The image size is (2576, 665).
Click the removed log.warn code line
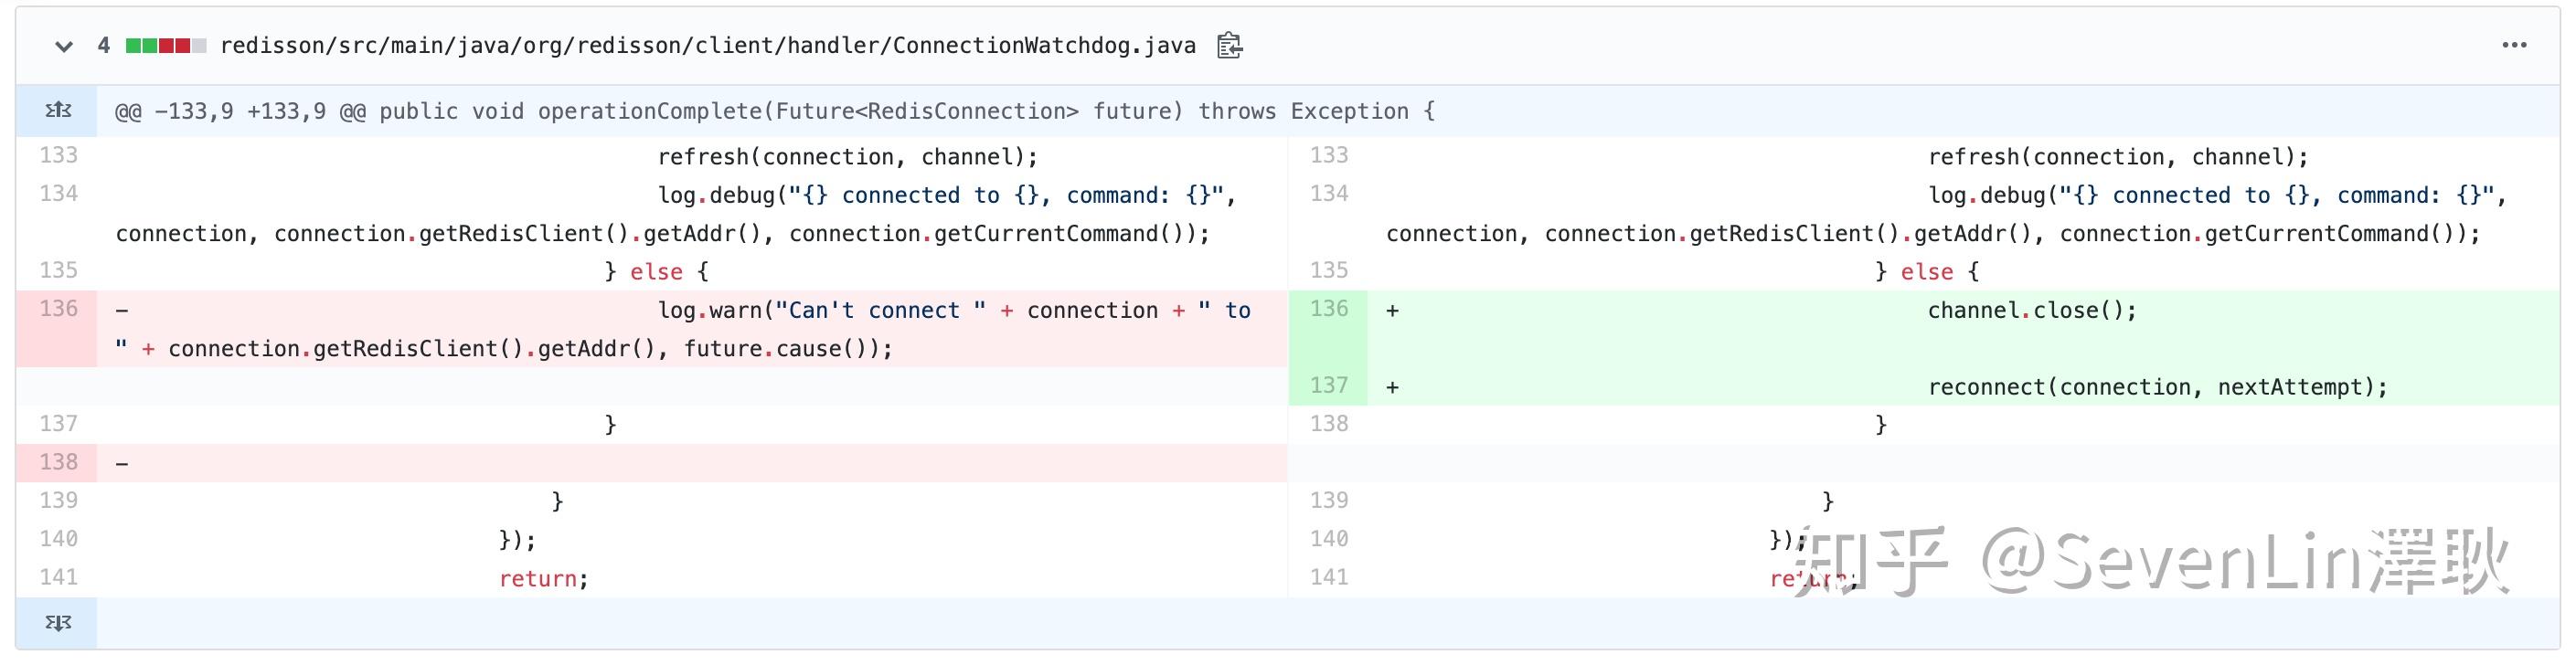(x=953, y=311)
